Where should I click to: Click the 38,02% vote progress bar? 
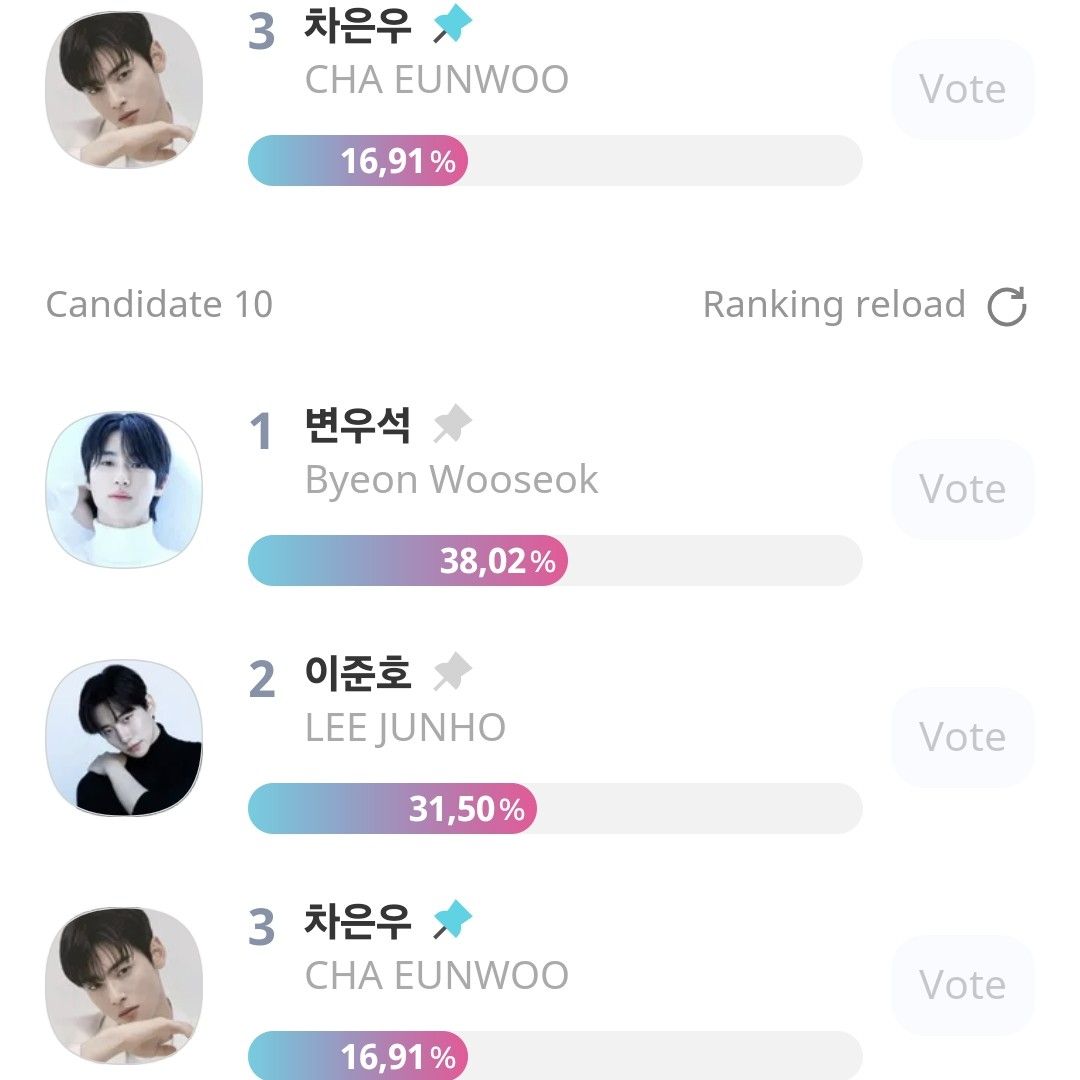[x=554, y=561]
